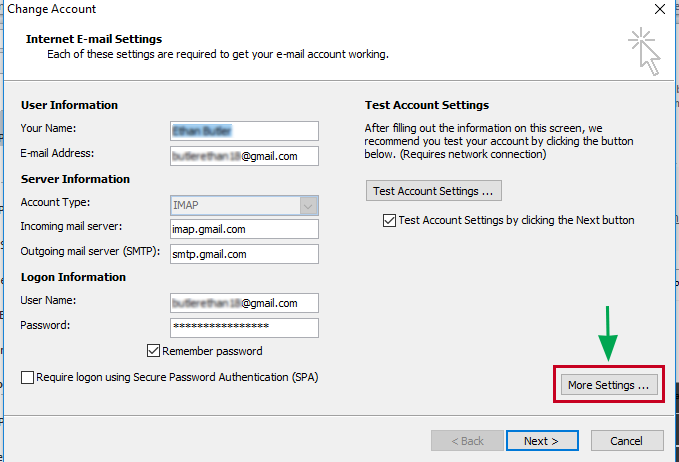Click the E-mail Address input field
This screenshot has height=462, width=679.
244,156
